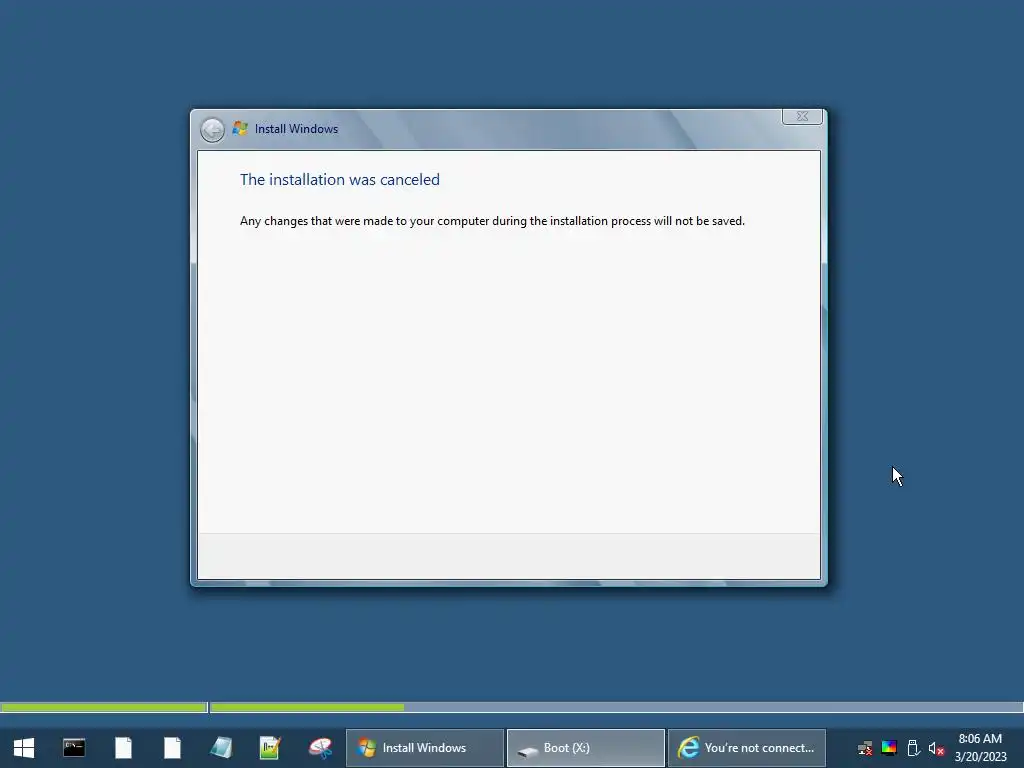Launch the Command Prompt taskbar icon
Screen dimensions: 1024x768
74,748
